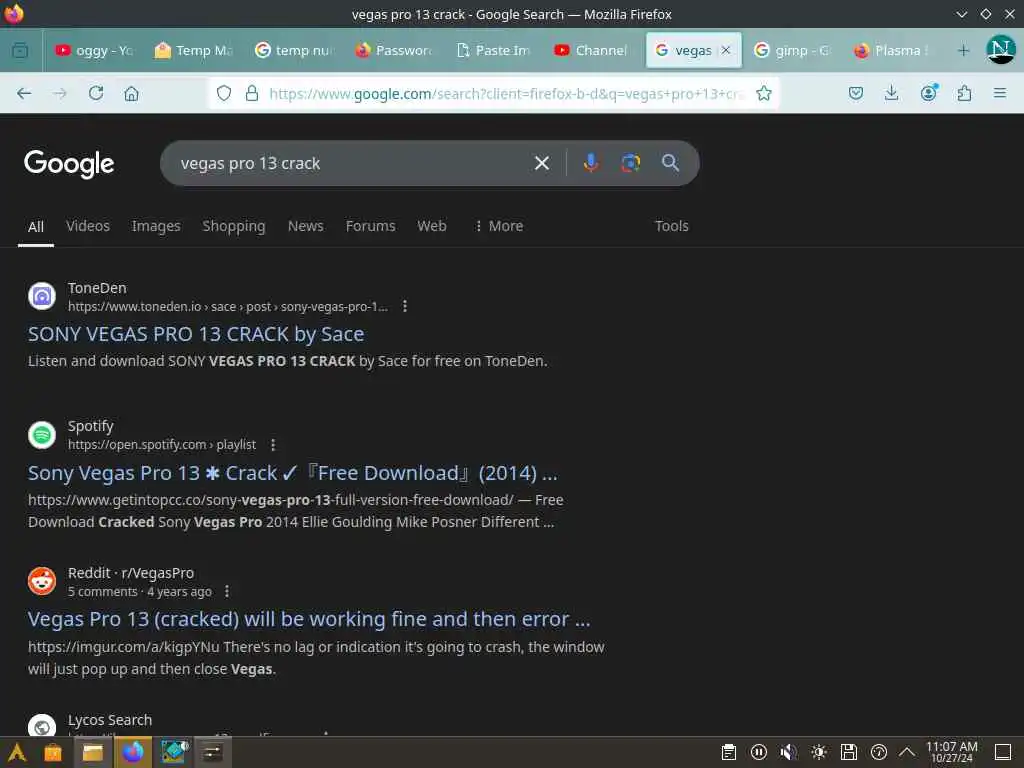
Task: Open the file manager taskbar icon
Action: click(x=93, y=752)
